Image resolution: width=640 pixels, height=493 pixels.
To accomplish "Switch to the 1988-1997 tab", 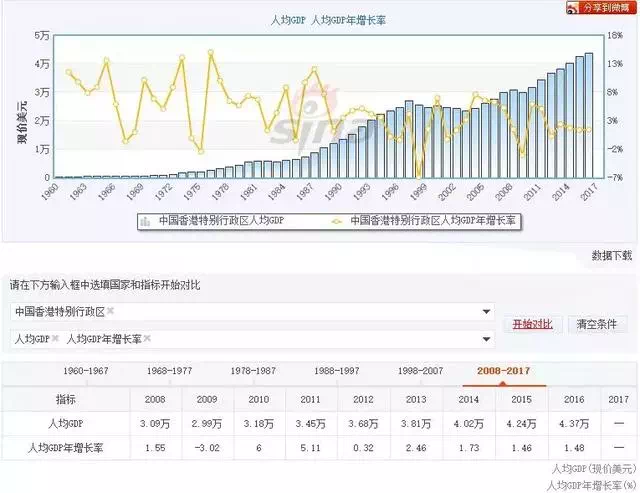I will 337,371.
